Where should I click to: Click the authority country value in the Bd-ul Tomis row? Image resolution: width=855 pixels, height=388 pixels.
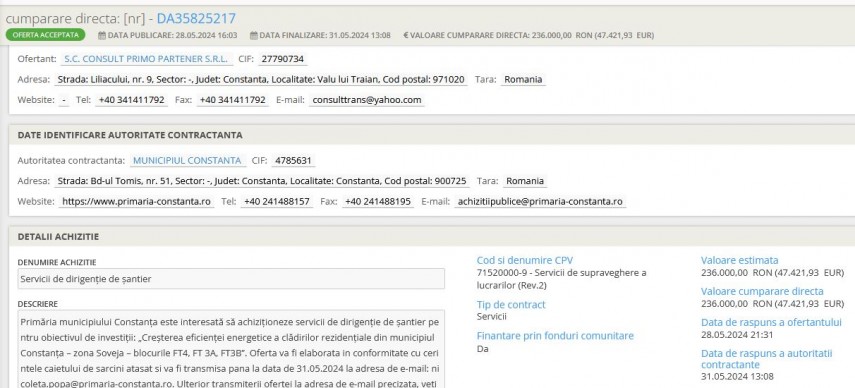525,181
